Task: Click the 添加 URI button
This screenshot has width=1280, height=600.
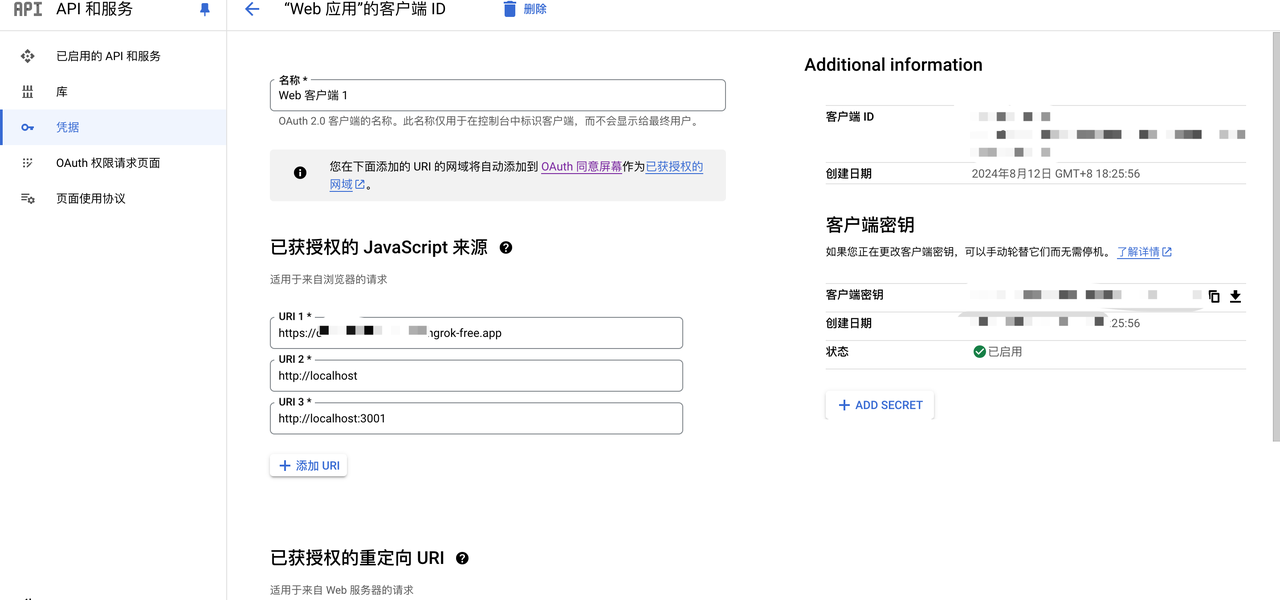Action: click(308, 465)
